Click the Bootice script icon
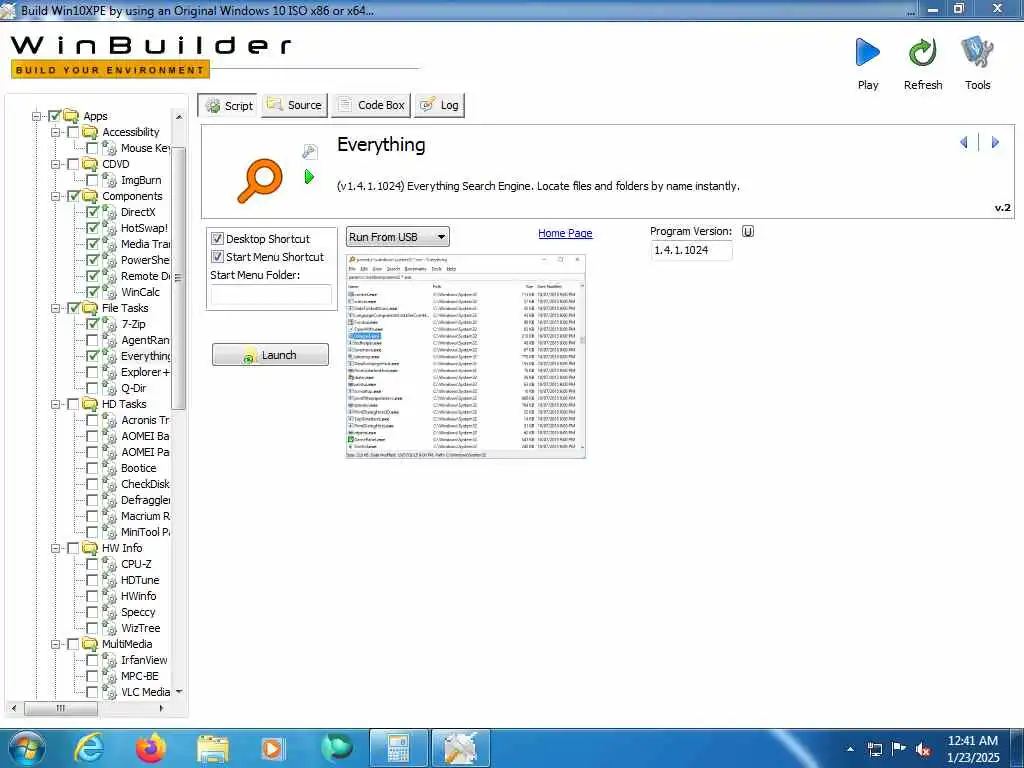Viewport: 1024px width, 768px height. [110, 468]
